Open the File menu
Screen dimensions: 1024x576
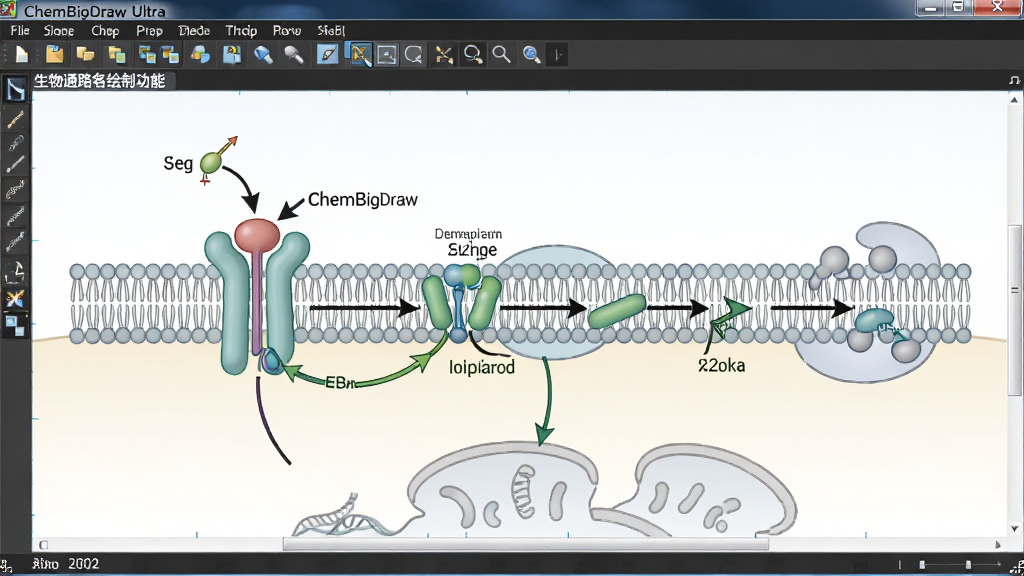[20, 31]
